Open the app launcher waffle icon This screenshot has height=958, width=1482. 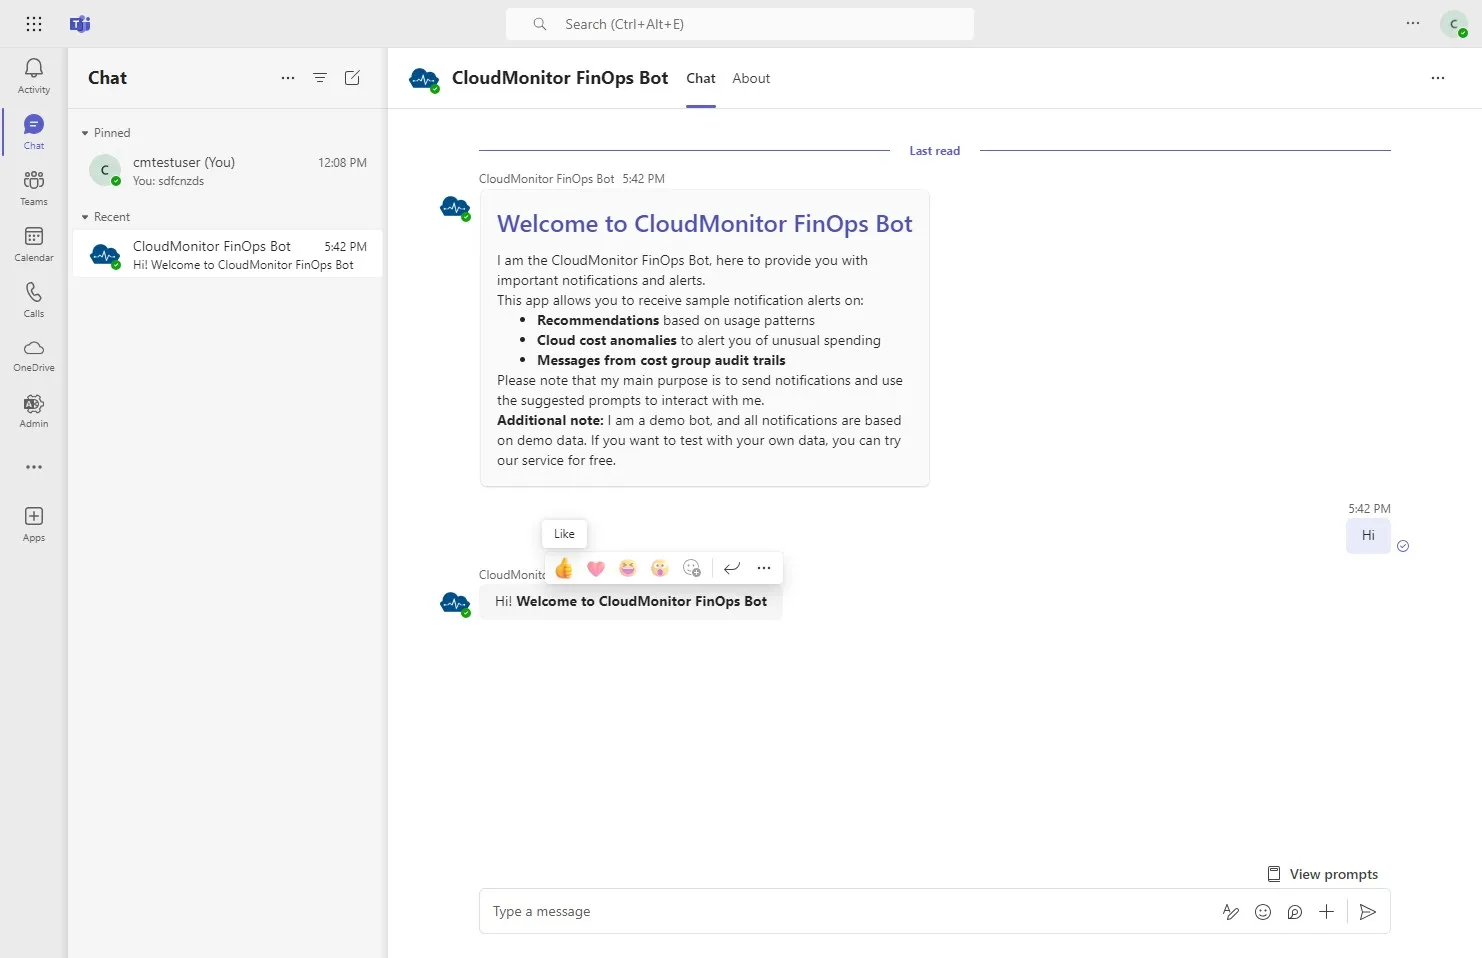point(34,24)
